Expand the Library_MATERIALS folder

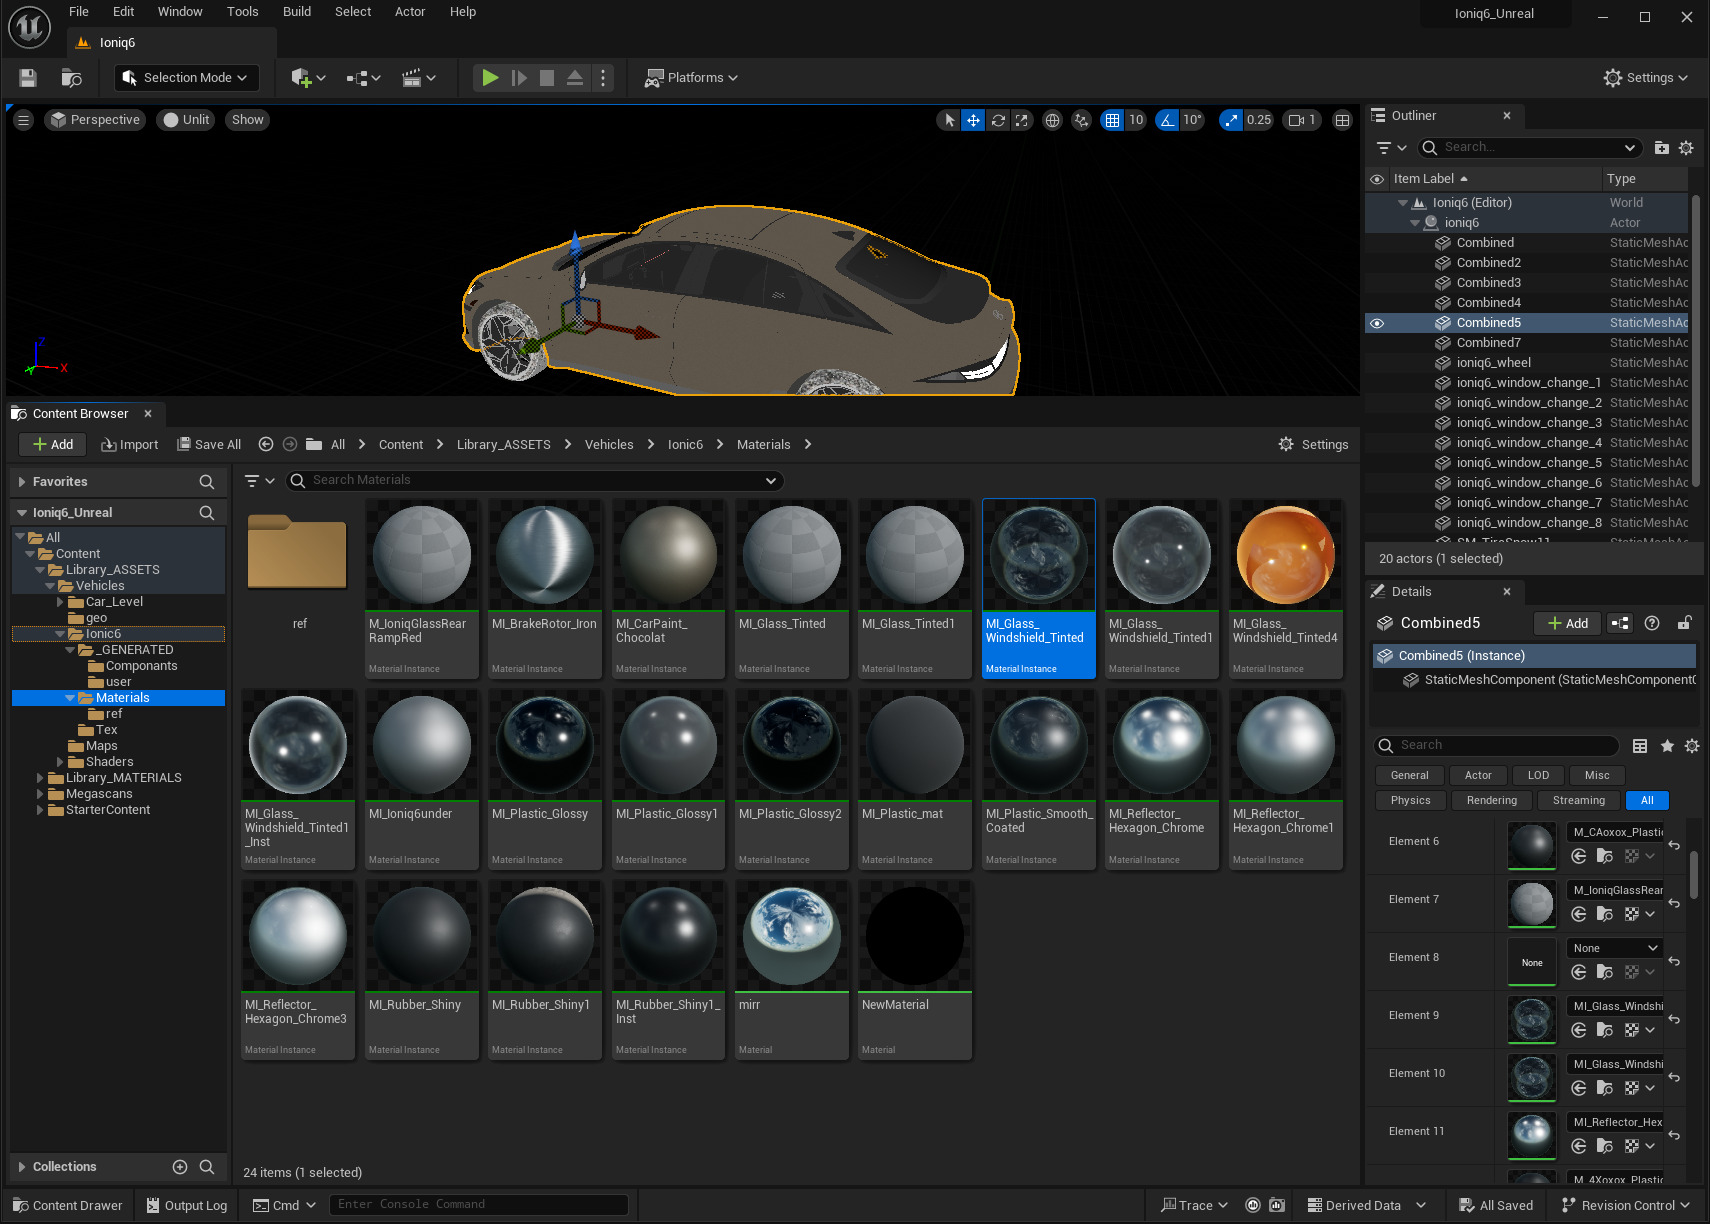coord(40,778)
